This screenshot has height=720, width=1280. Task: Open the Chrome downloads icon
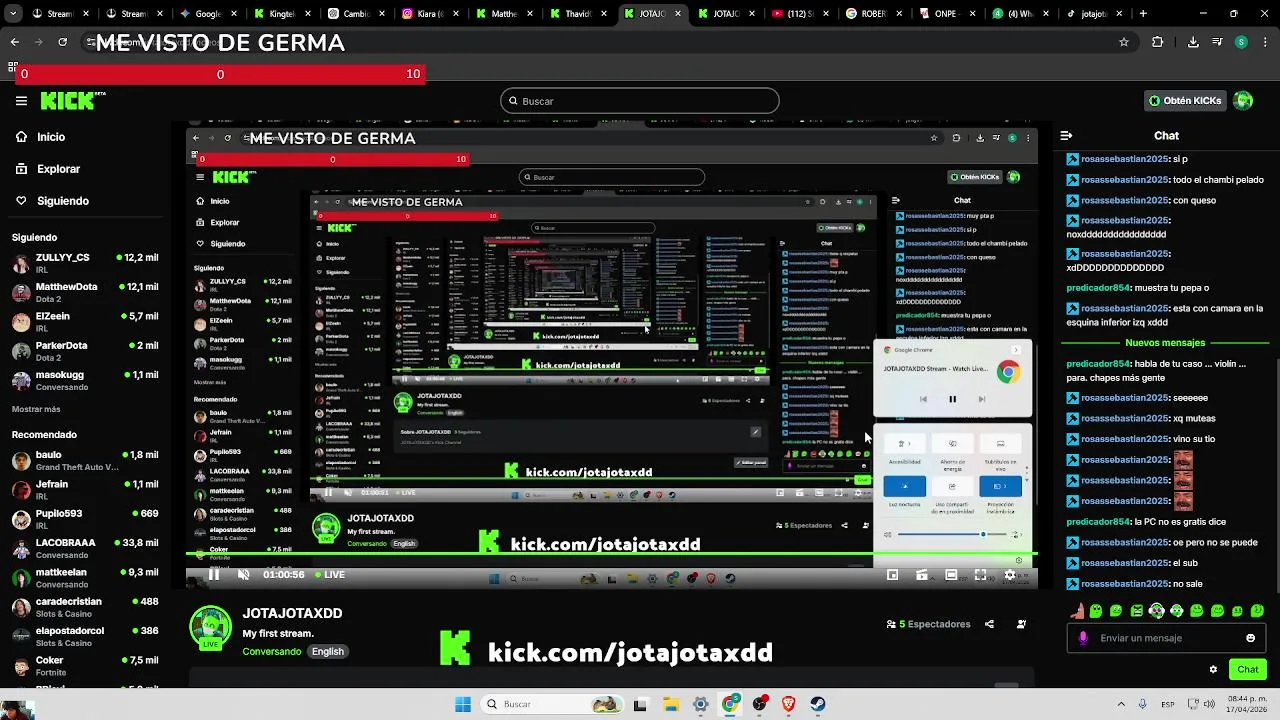click(1193, 42)
